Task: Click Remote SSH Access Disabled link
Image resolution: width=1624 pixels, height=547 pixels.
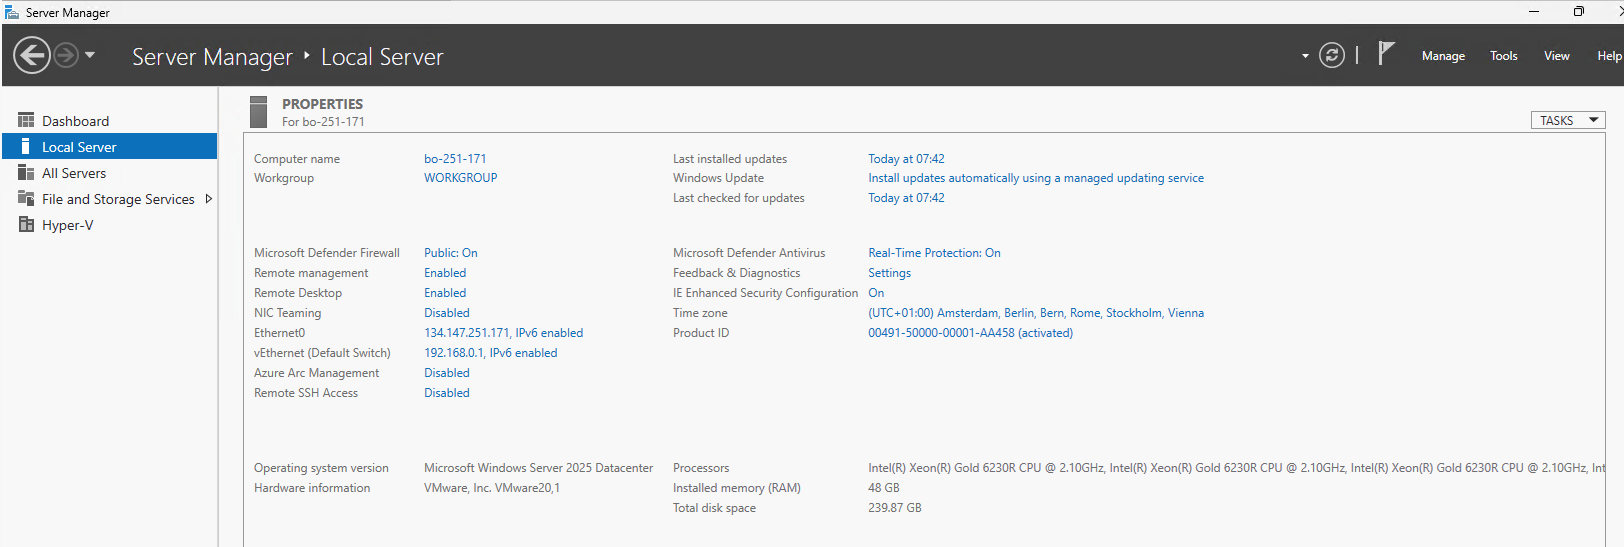Action: coord(447,393)
